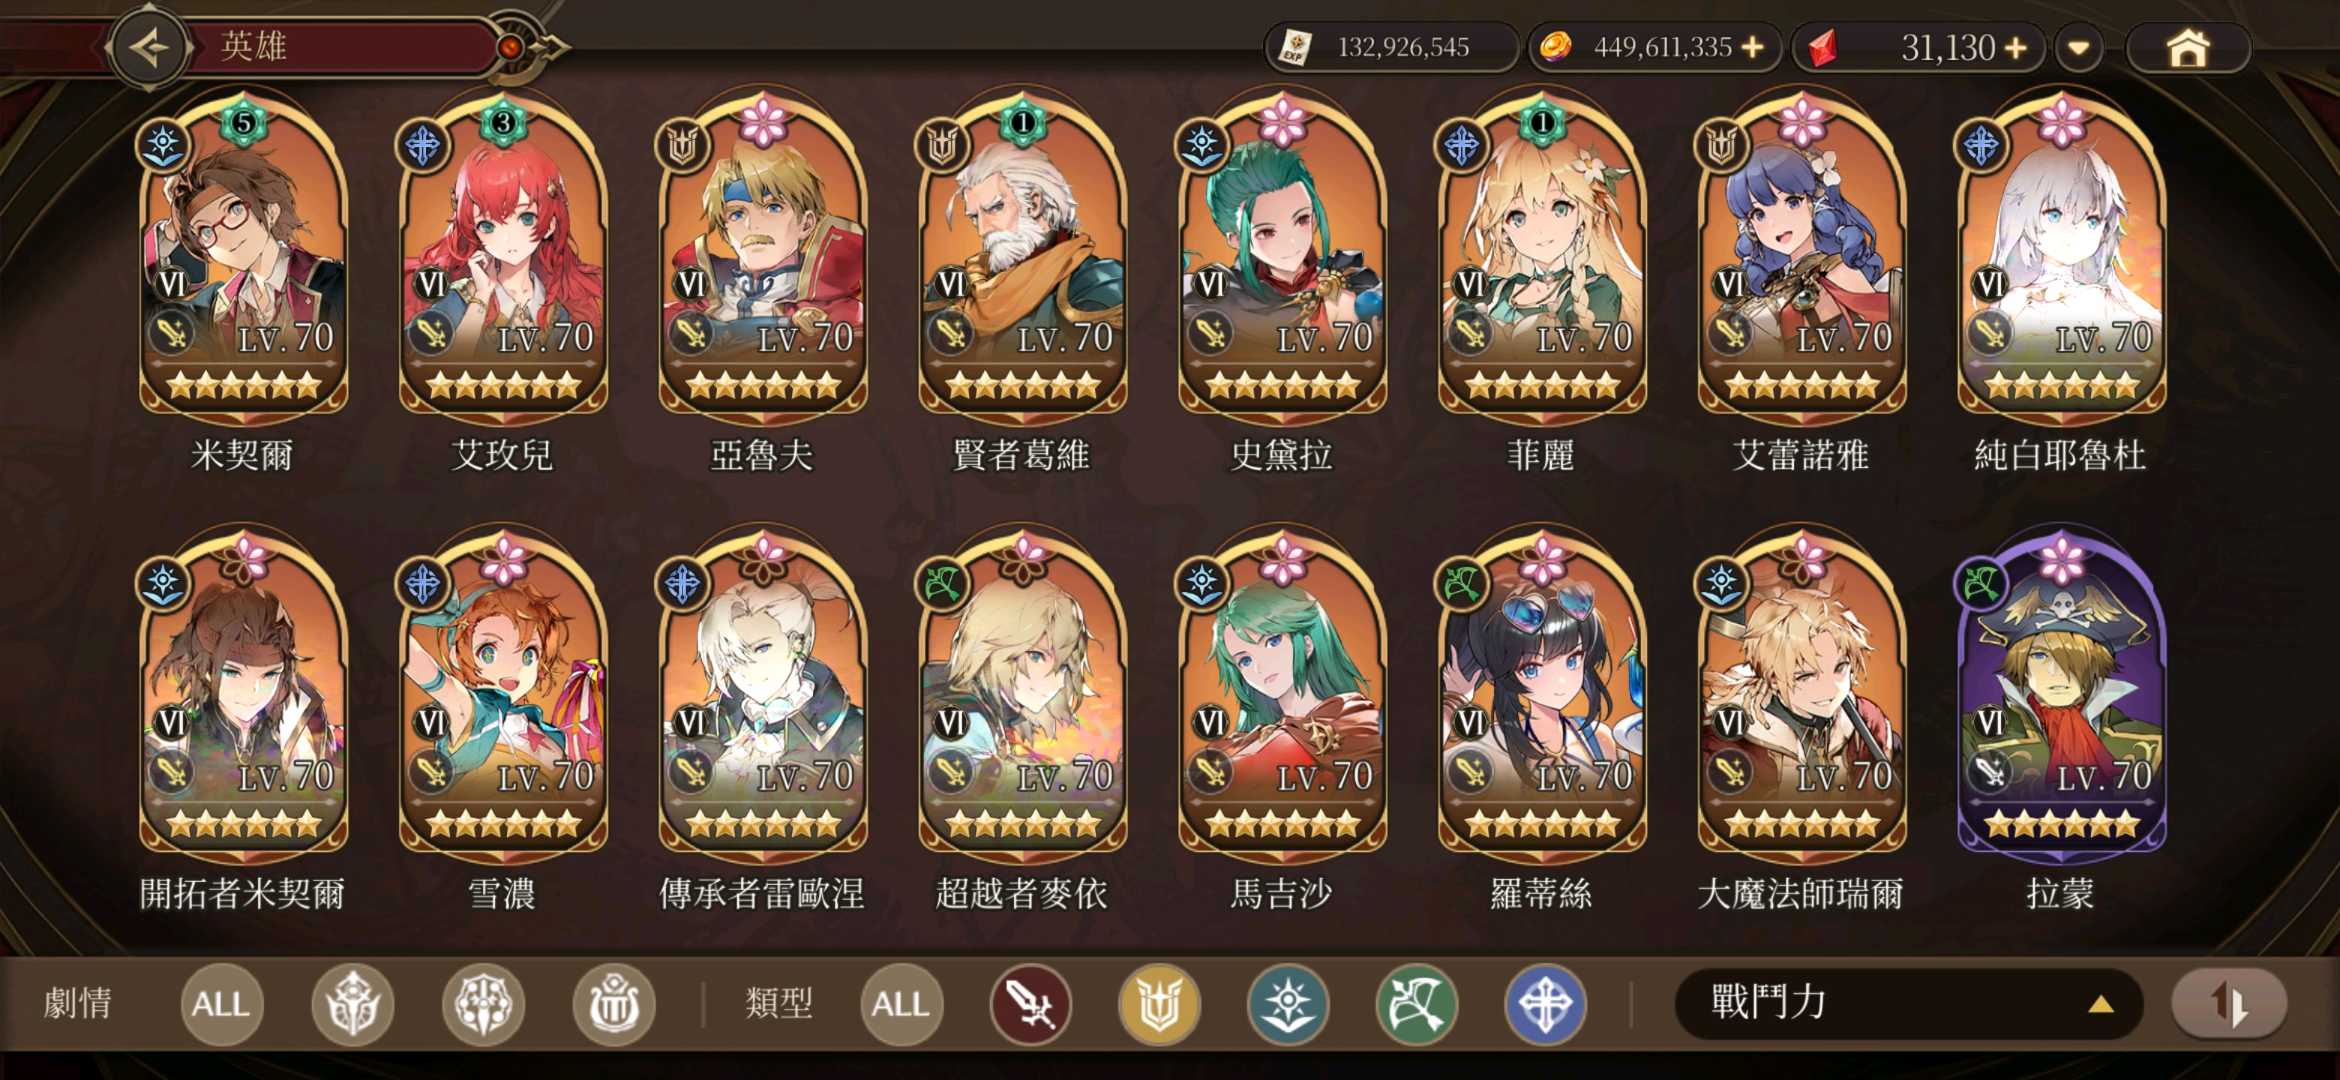
Task: Filter by sword attacker type icon
Action: coord(1030,1004)
